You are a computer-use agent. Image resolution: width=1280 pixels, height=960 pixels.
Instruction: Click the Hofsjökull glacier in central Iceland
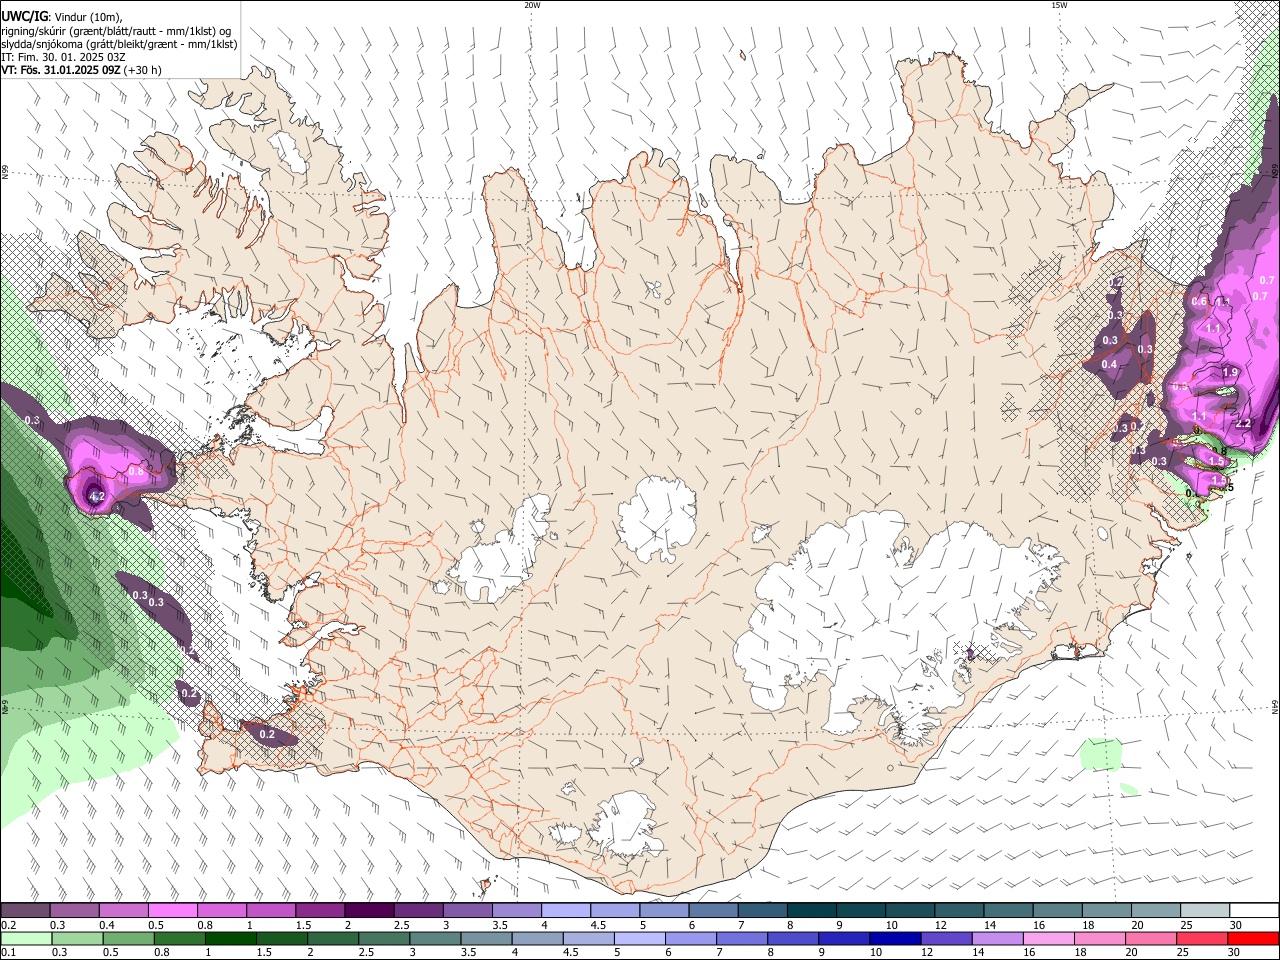tap(657, 515)
